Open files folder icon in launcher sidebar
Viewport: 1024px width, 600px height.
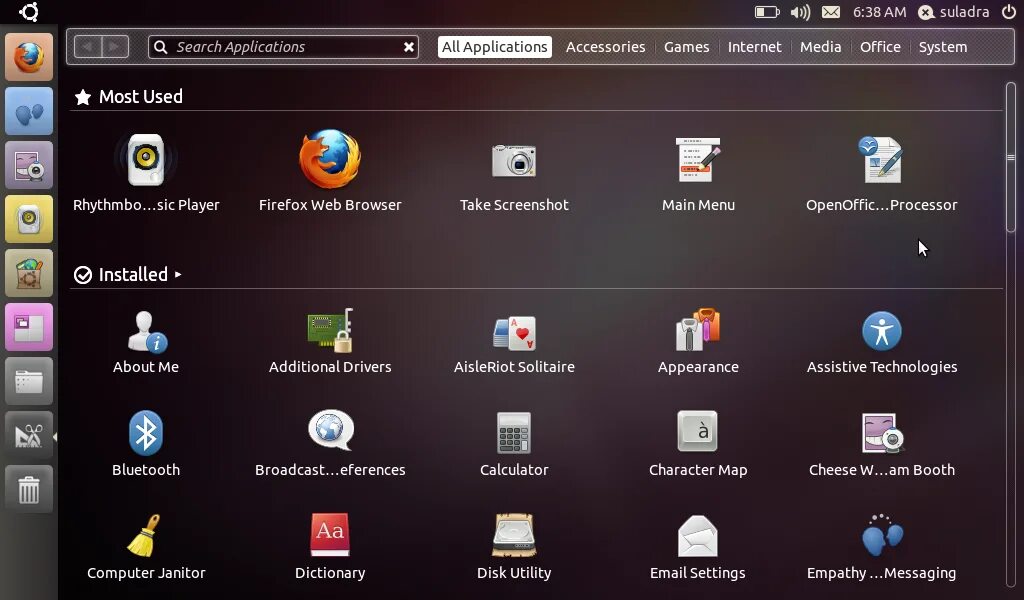29,381
